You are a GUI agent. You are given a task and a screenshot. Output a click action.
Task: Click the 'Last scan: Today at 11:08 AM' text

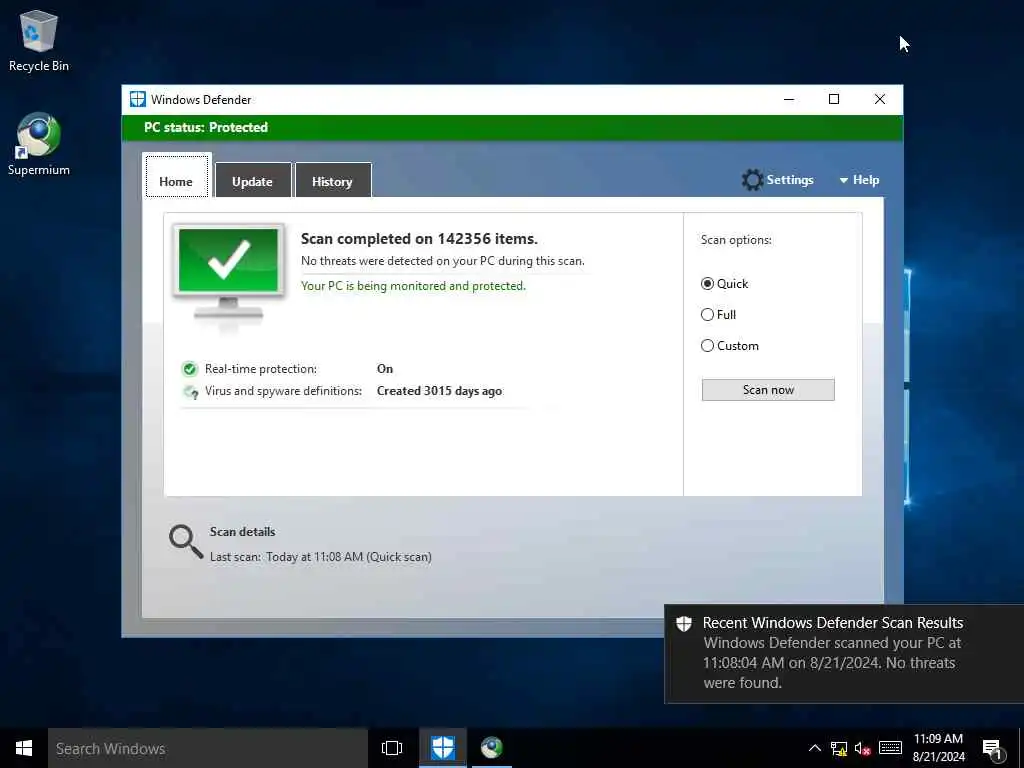coord(321,557)
